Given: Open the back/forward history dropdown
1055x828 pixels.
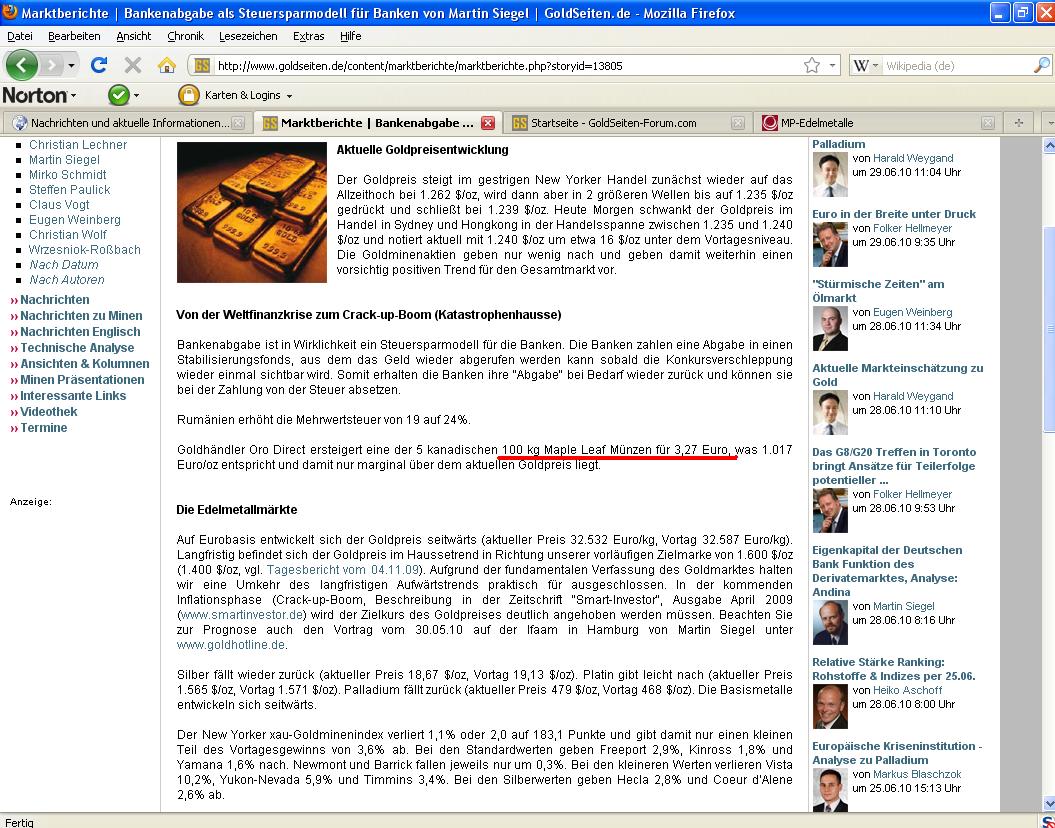Looking at the screenshot, I should (71, 65).
